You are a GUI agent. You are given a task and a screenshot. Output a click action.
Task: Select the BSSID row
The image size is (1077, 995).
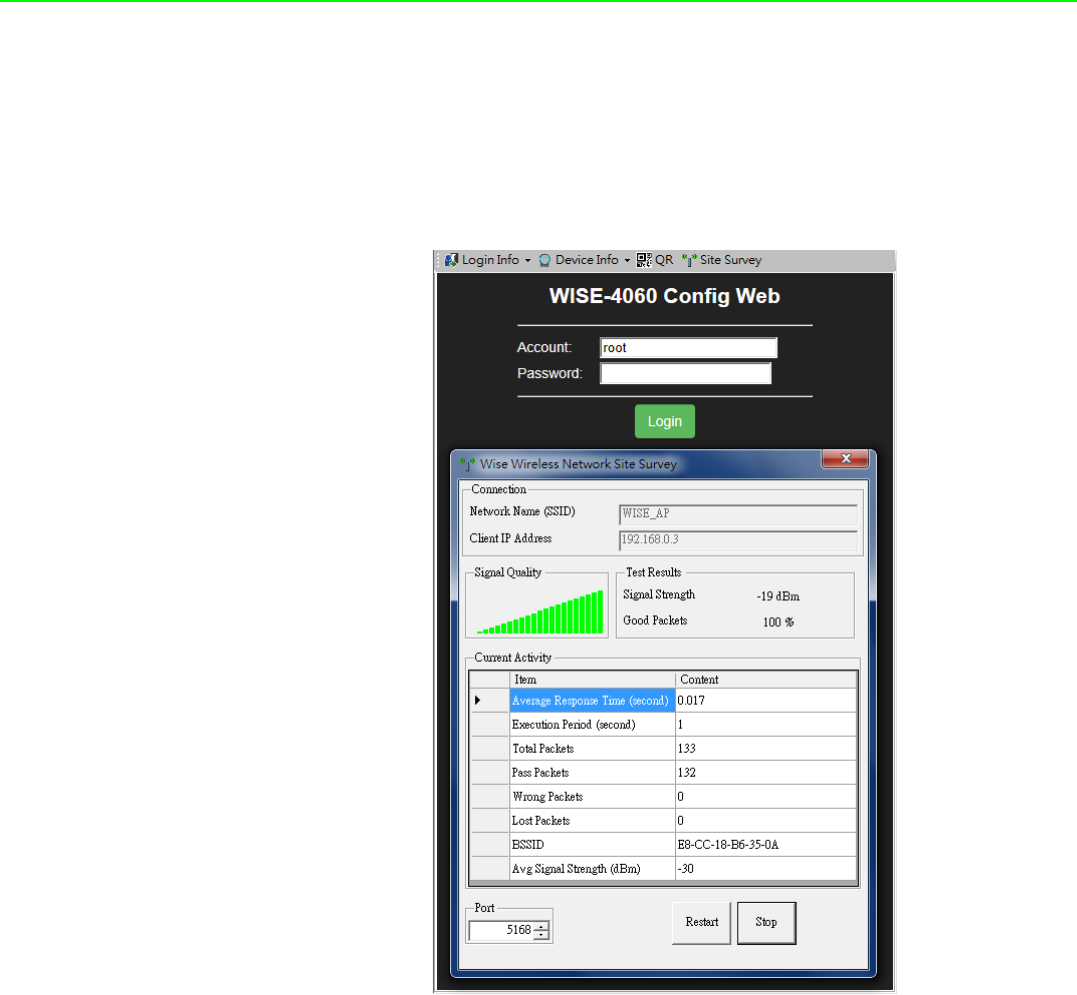[x=664, y=845]
